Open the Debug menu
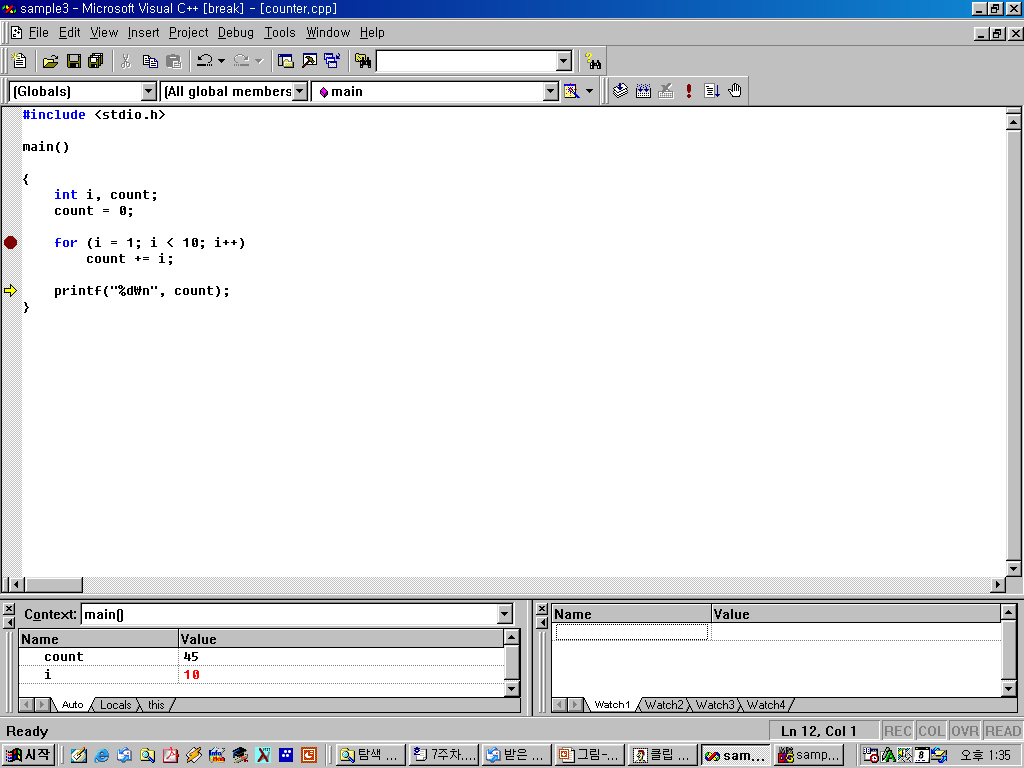The height and width of the screenshot is (768, 1024). click(236, 33)
